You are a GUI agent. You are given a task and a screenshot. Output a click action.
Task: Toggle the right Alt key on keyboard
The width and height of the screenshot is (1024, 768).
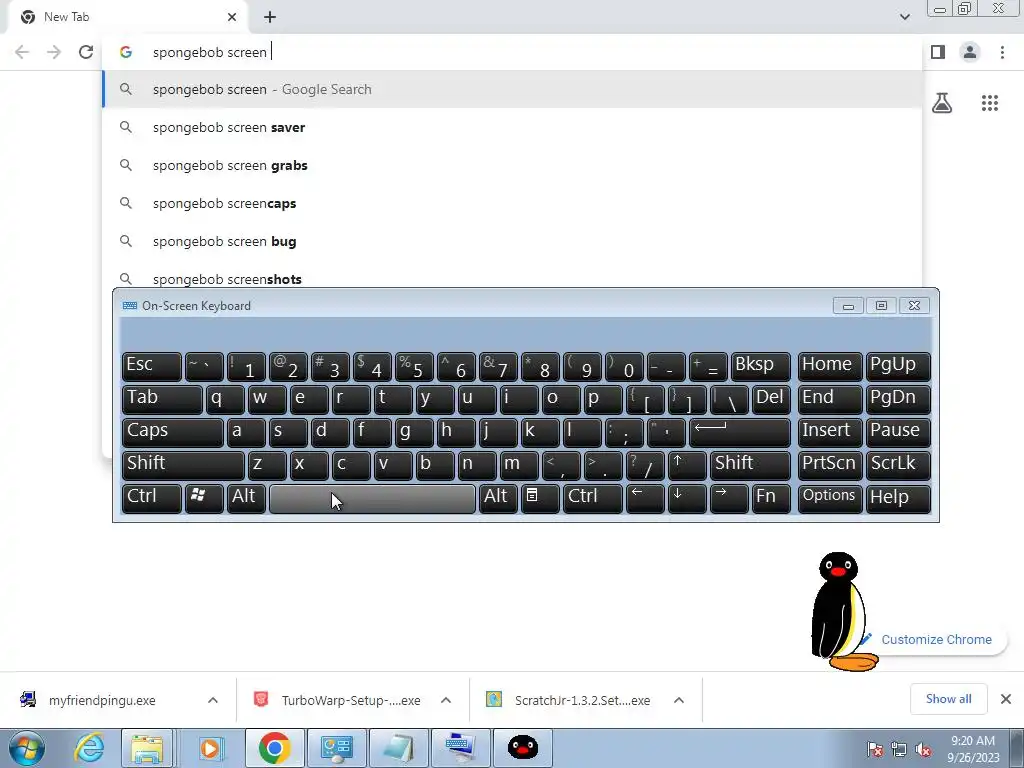pos(498,498)
